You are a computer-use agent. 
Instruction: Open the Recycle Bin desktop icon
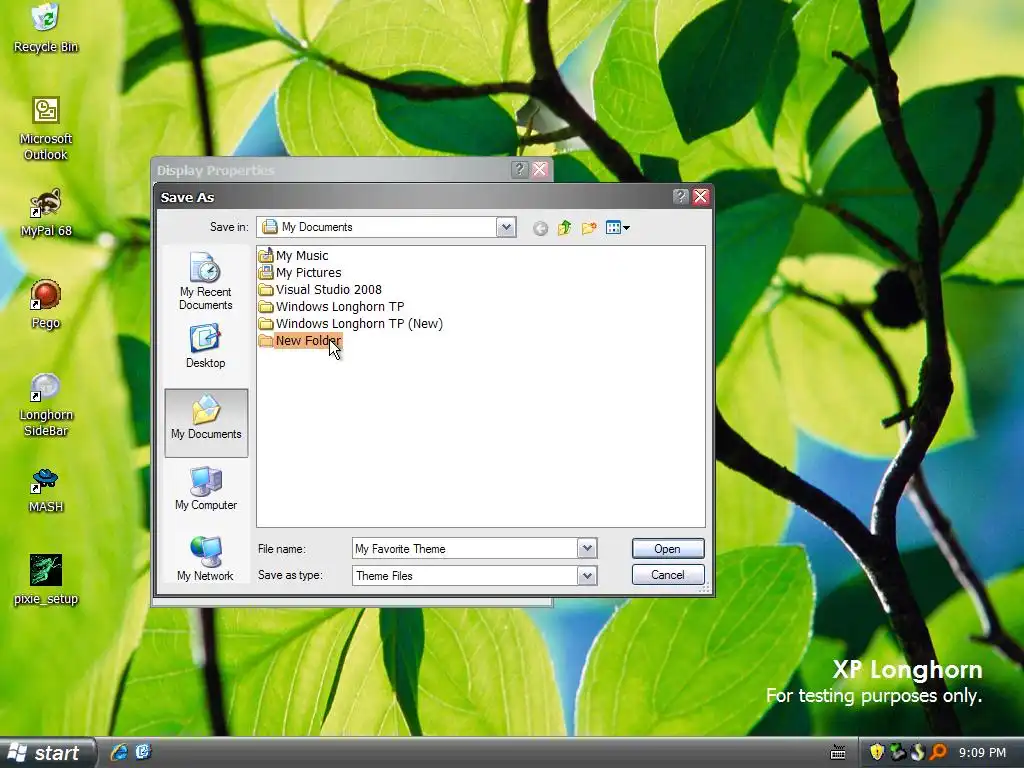click(x=45, y=27)
